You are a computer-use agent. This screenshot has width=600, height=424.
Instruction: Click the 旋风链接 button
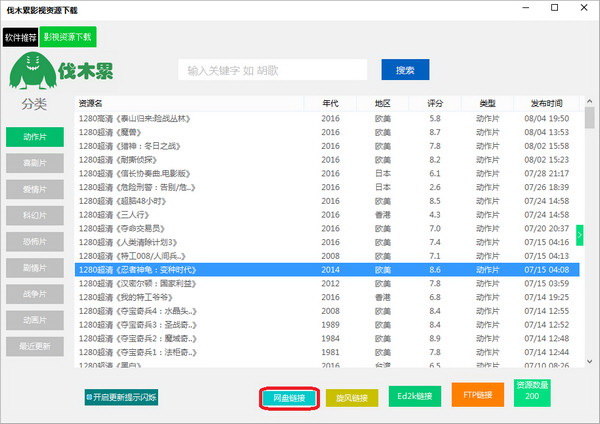pyautogui.click(x=352, y=398)
